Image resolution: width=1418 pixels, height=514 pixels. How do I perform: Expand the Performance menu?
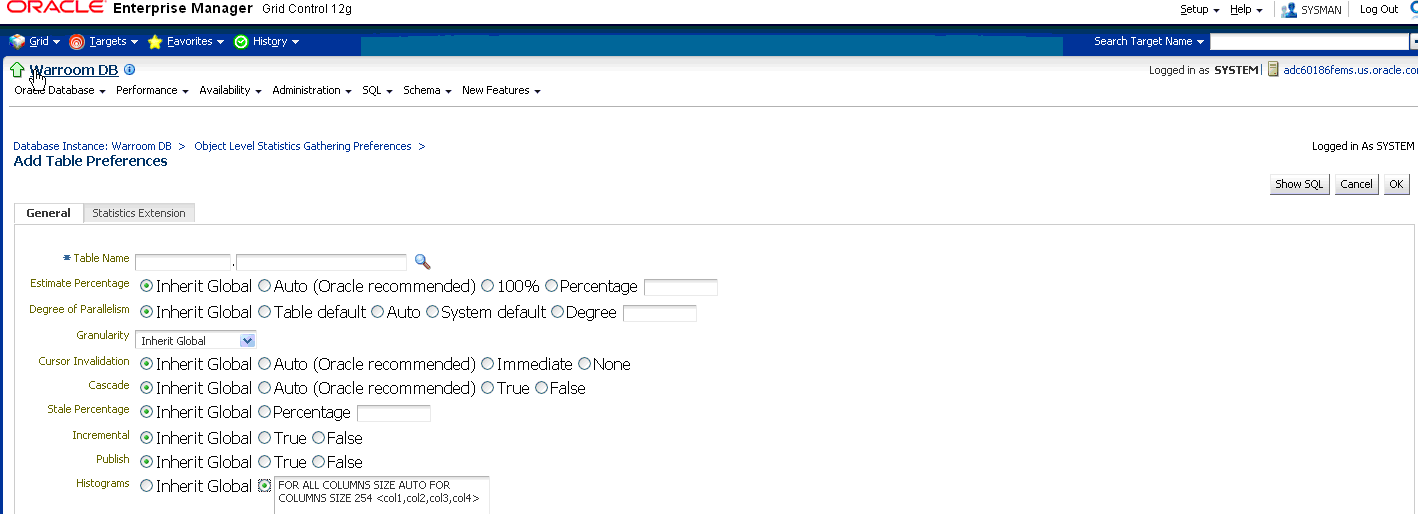(152, 90)
